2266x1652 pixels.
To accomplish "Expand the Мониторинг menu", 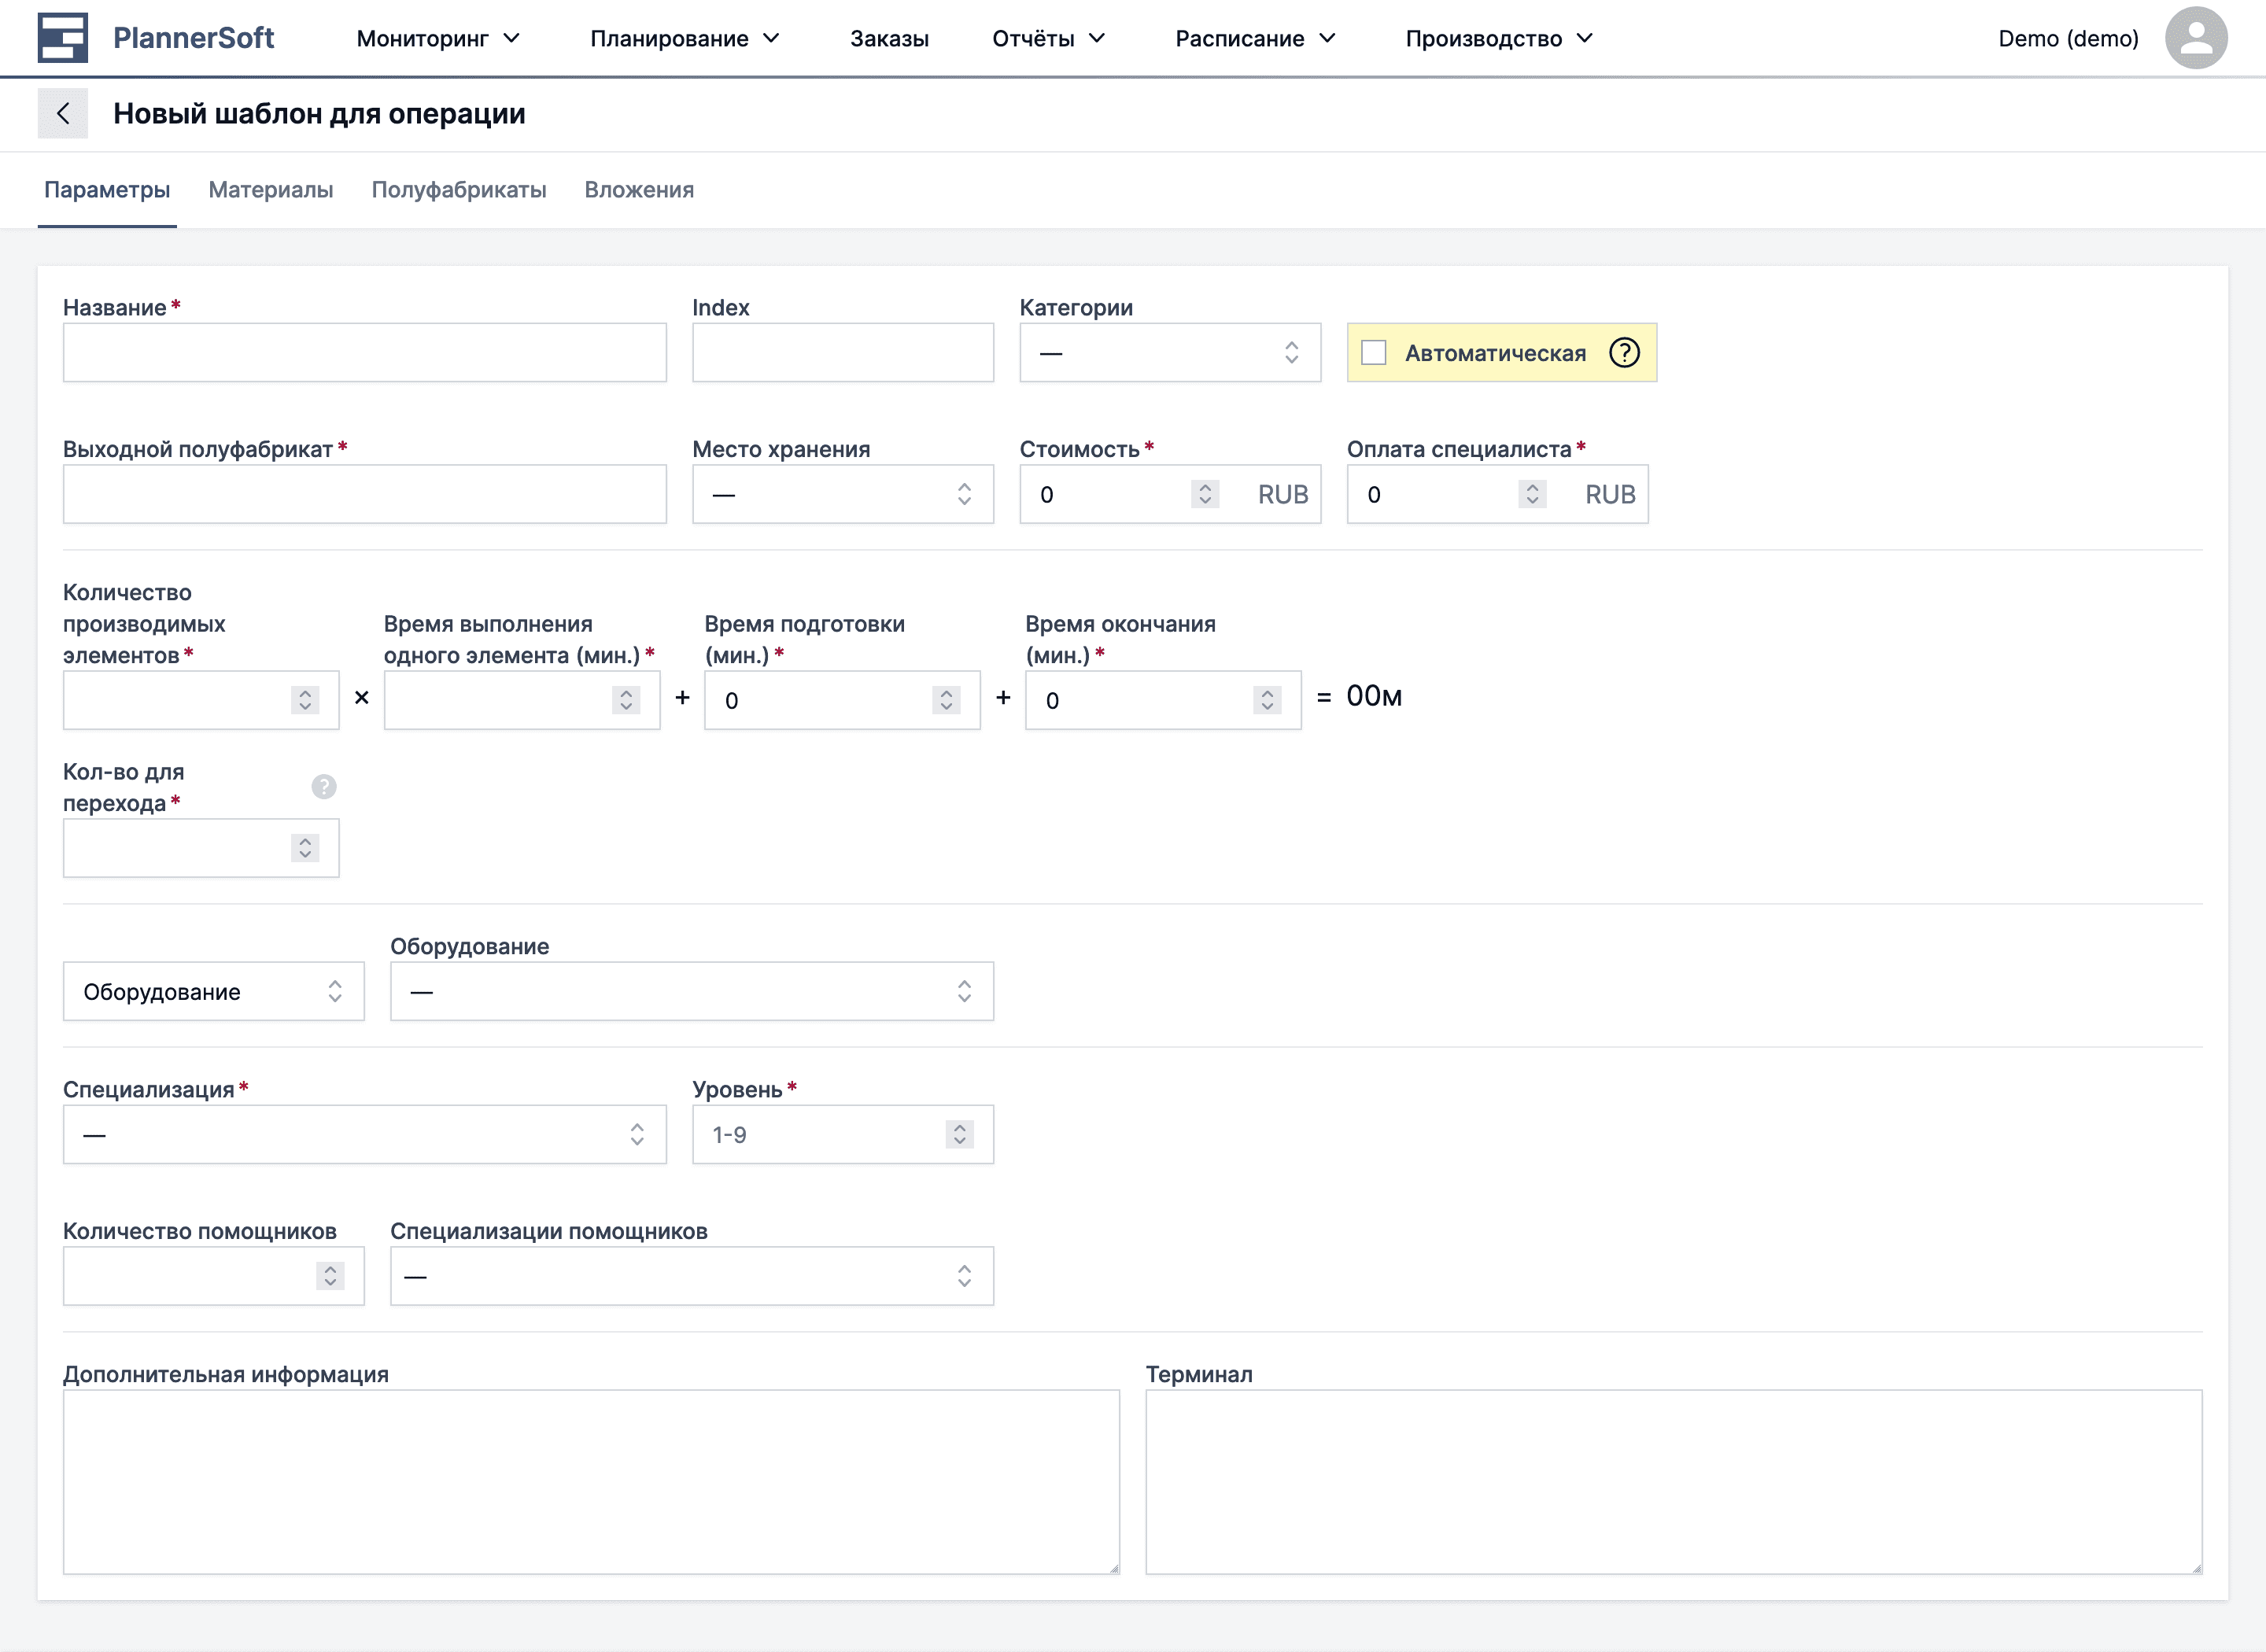I will [x=438, y=38].
